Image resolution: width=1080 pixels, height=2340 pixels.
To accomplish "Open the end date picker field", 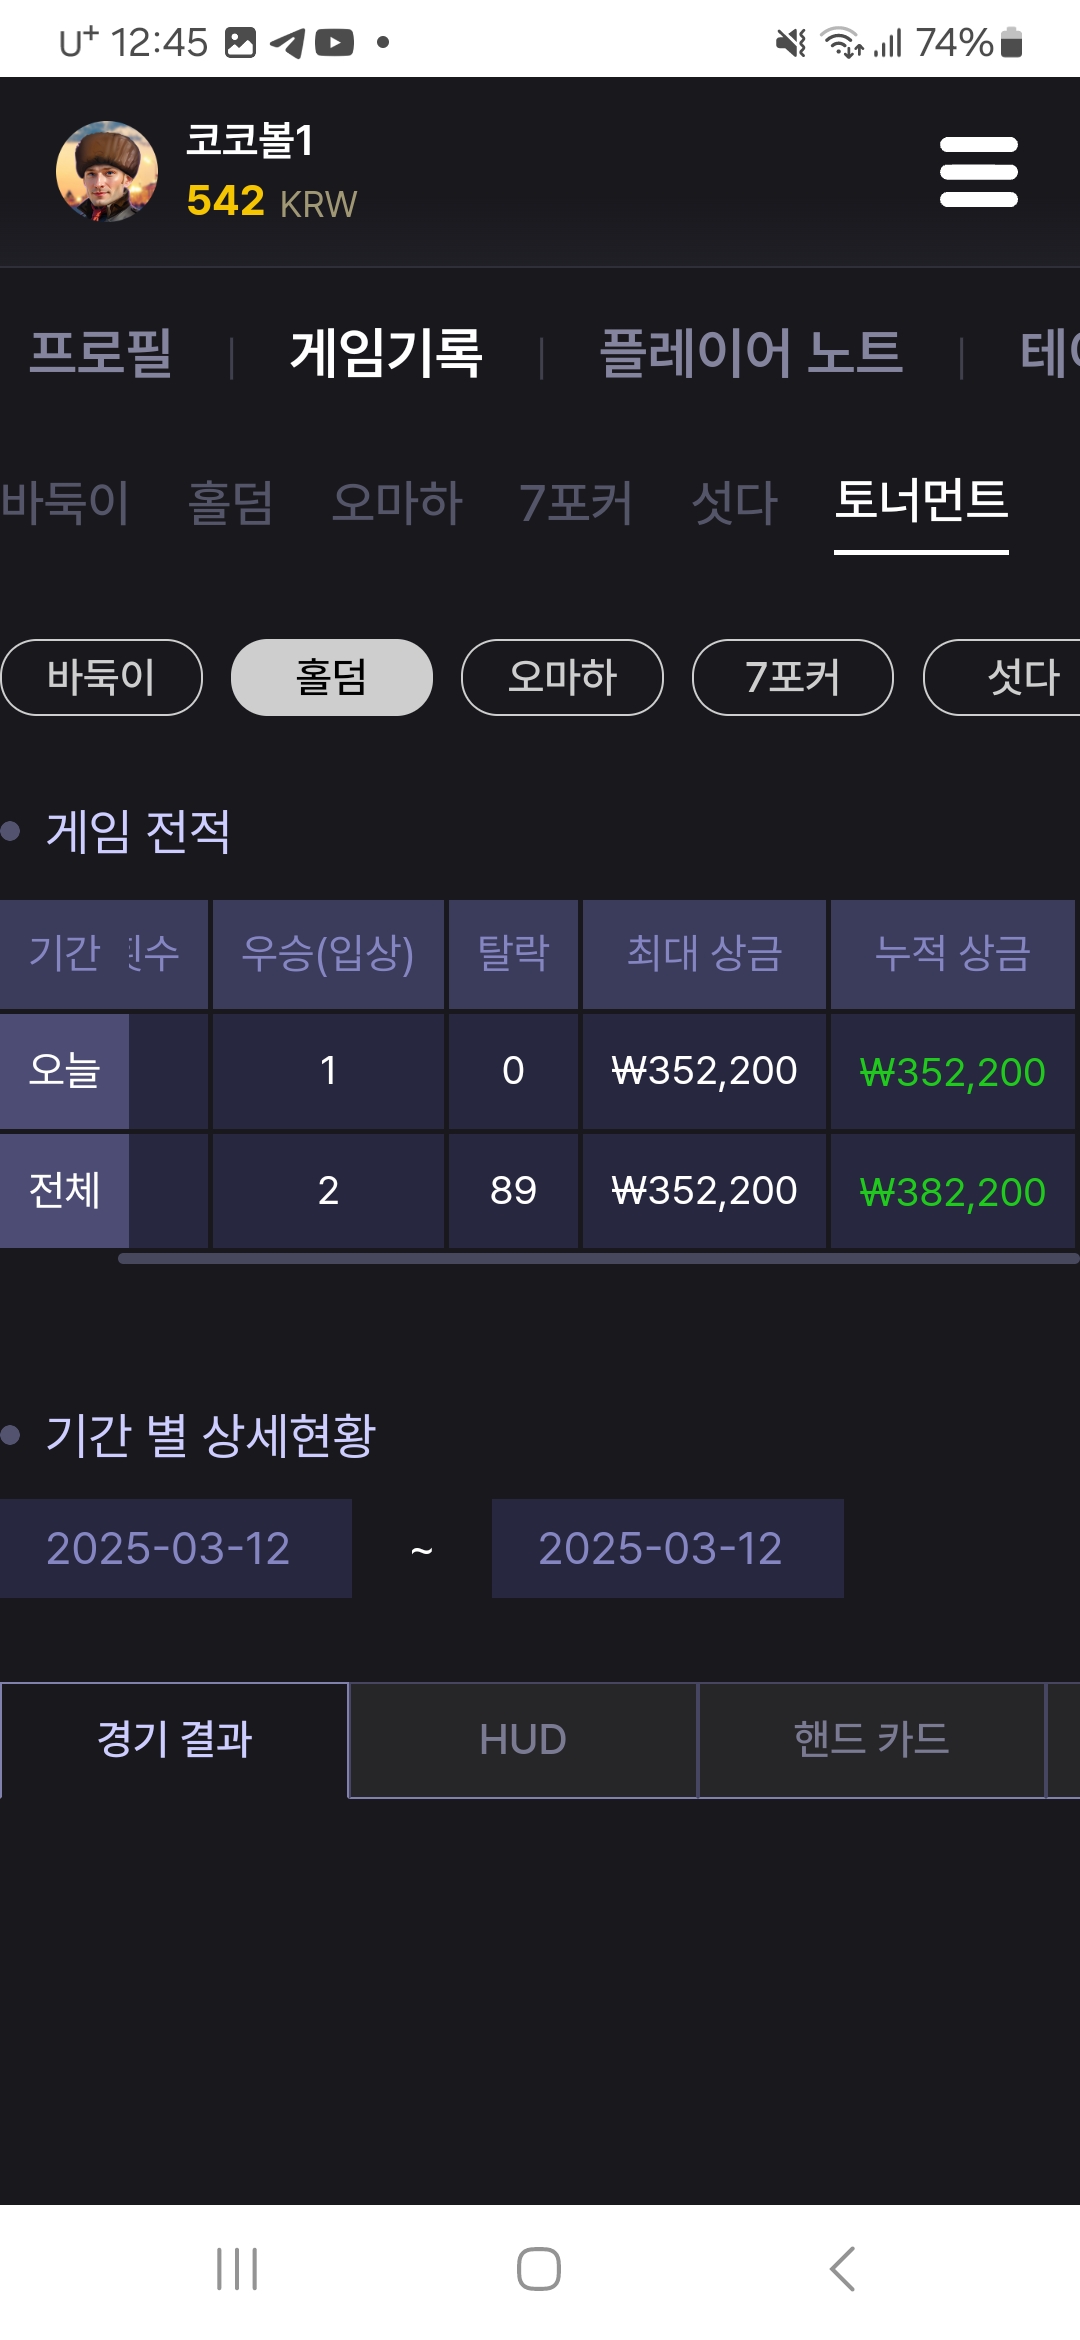I will [668, 1548].
